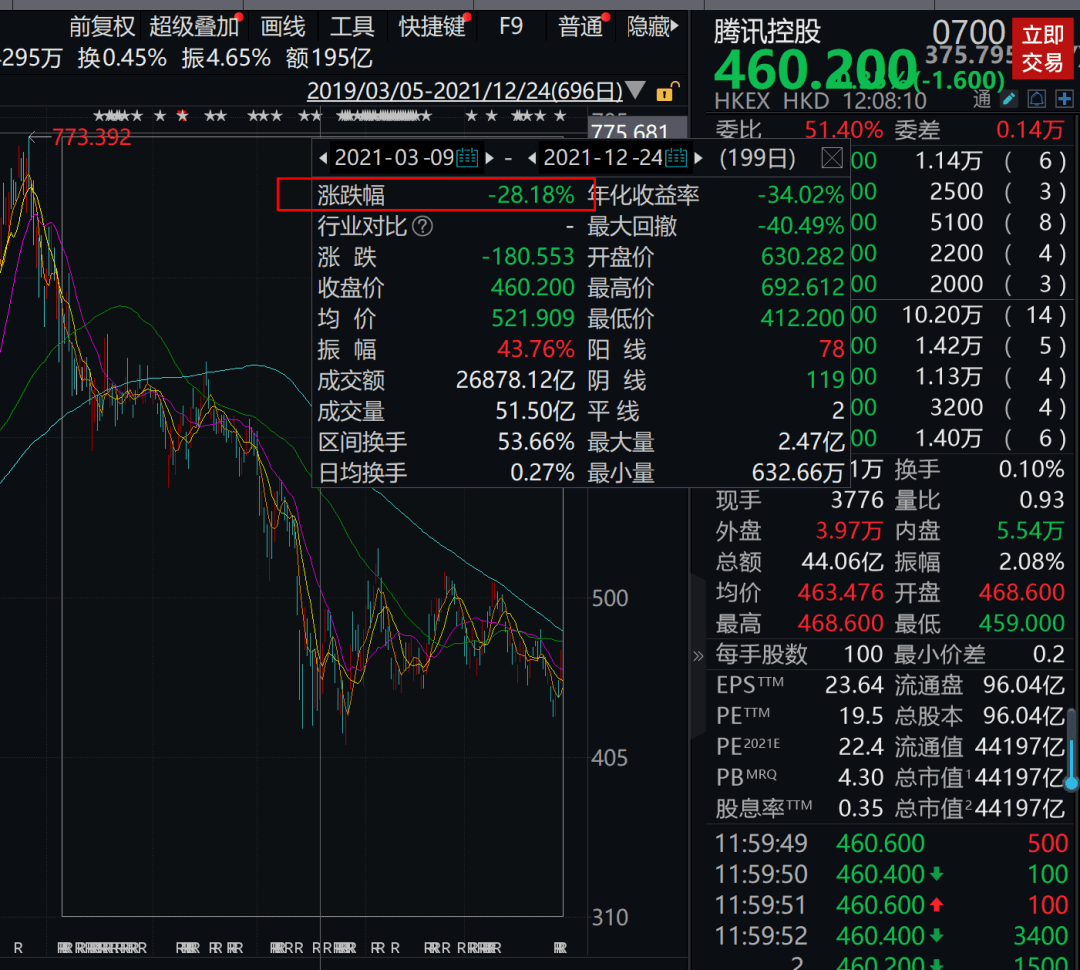Click the 立即交易 trade button

[x=1042, y=48]
